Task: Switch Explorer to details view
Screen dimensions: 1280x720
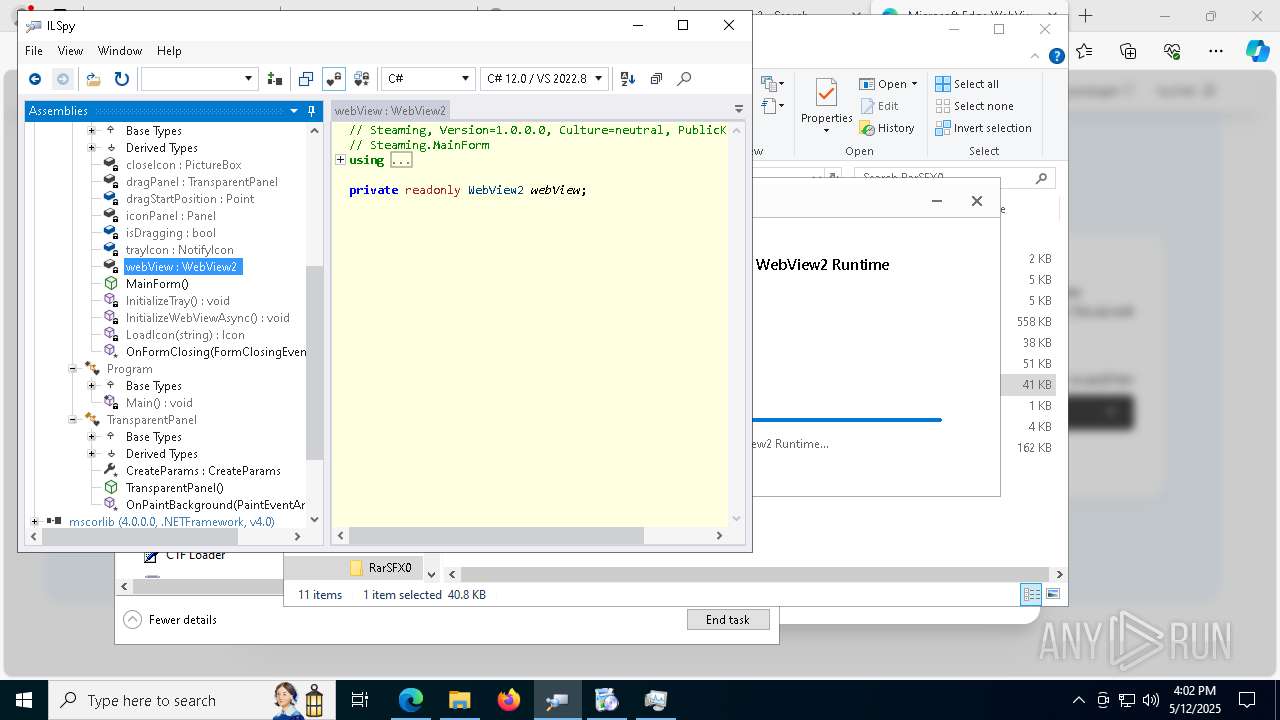Action: point(1031,595)
